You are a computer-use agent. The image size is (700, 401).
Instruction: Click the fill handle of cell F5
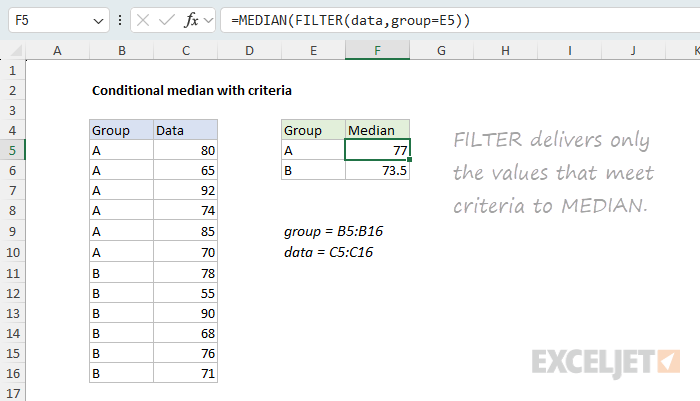[409, 159]
